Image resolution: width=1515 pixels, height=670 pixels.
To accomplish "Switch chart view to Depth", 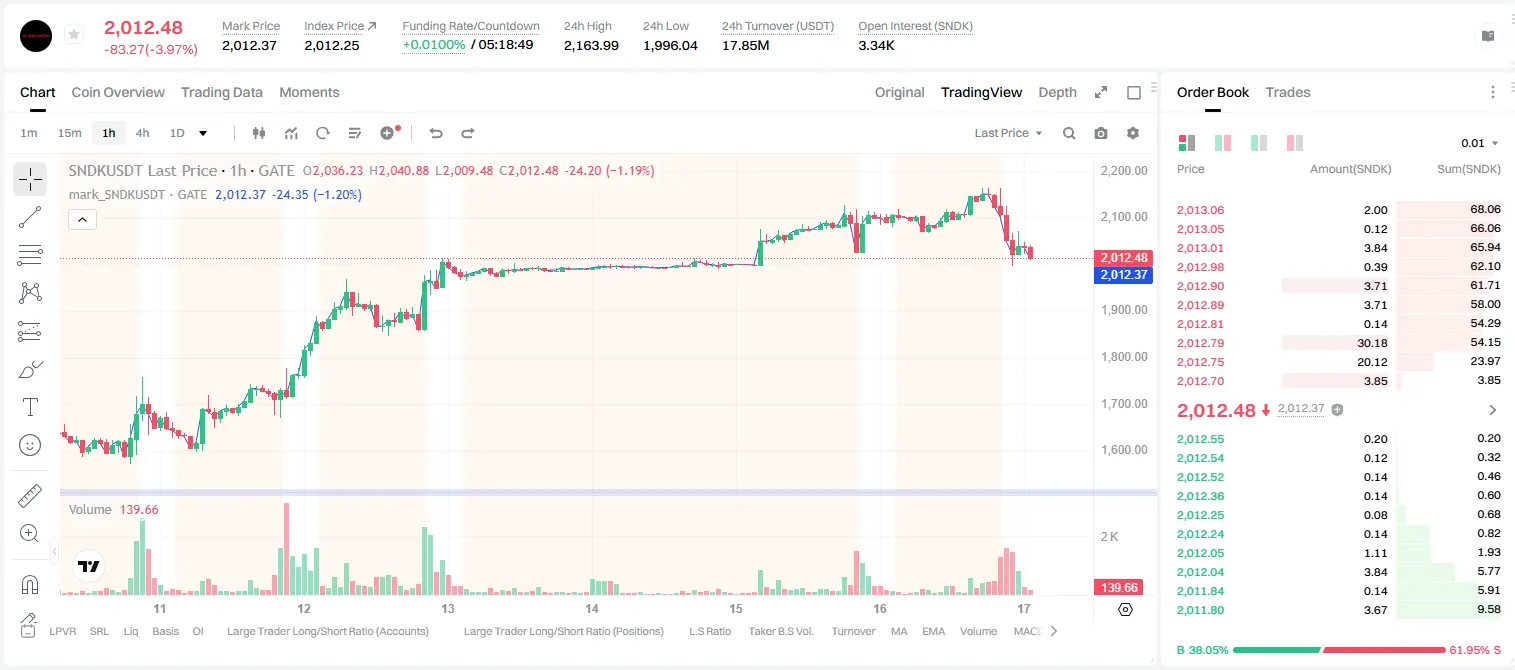I will 1057,92.
